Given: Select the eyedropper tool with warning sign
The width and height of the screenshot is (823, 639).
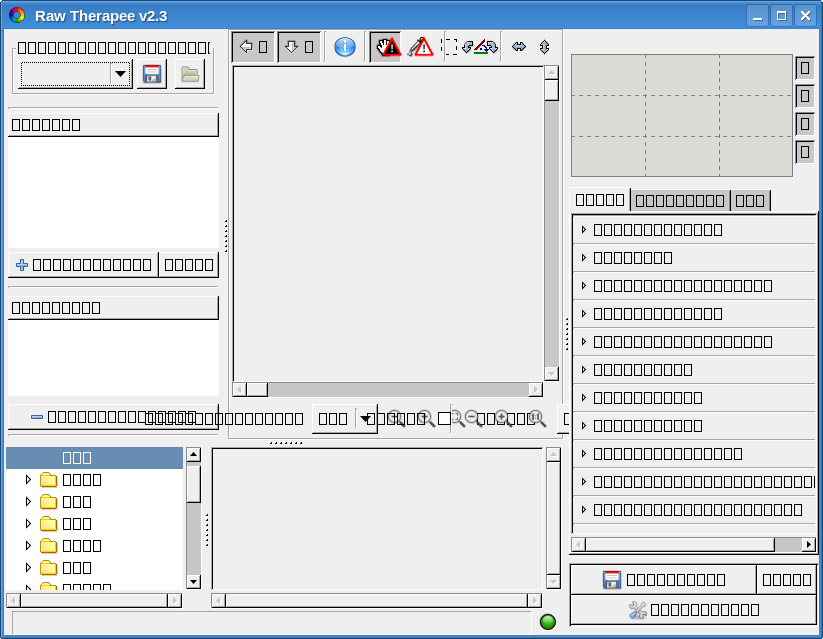Looking at the screenshot, I should tap(420, 47).
